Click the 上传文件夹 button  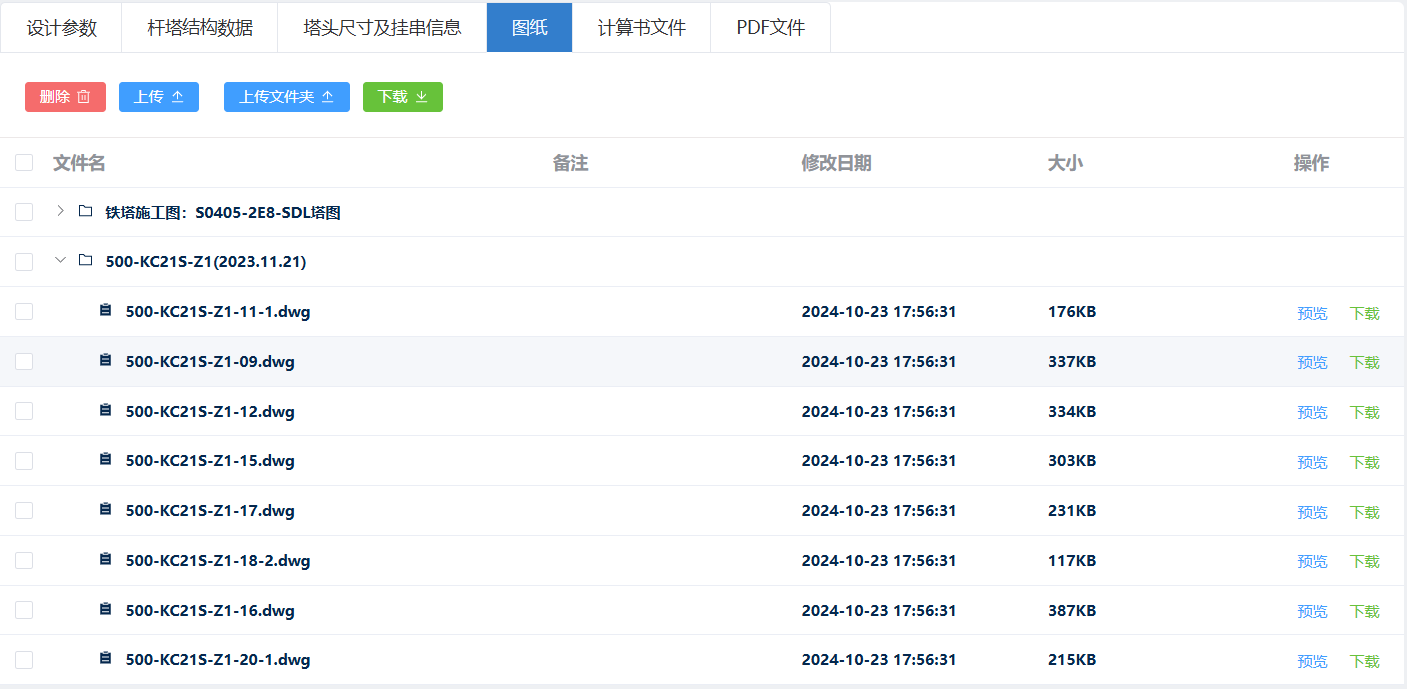pos(287,97)
